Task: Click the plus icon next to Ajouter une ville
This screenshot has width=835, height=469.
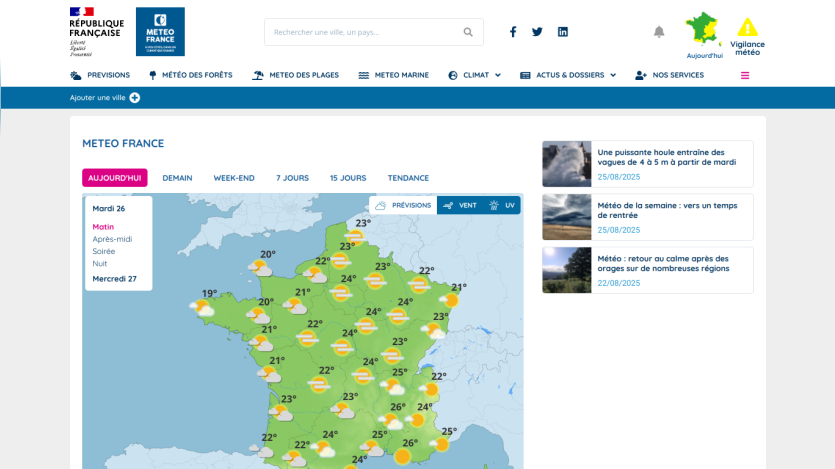Action: [135, 98]
